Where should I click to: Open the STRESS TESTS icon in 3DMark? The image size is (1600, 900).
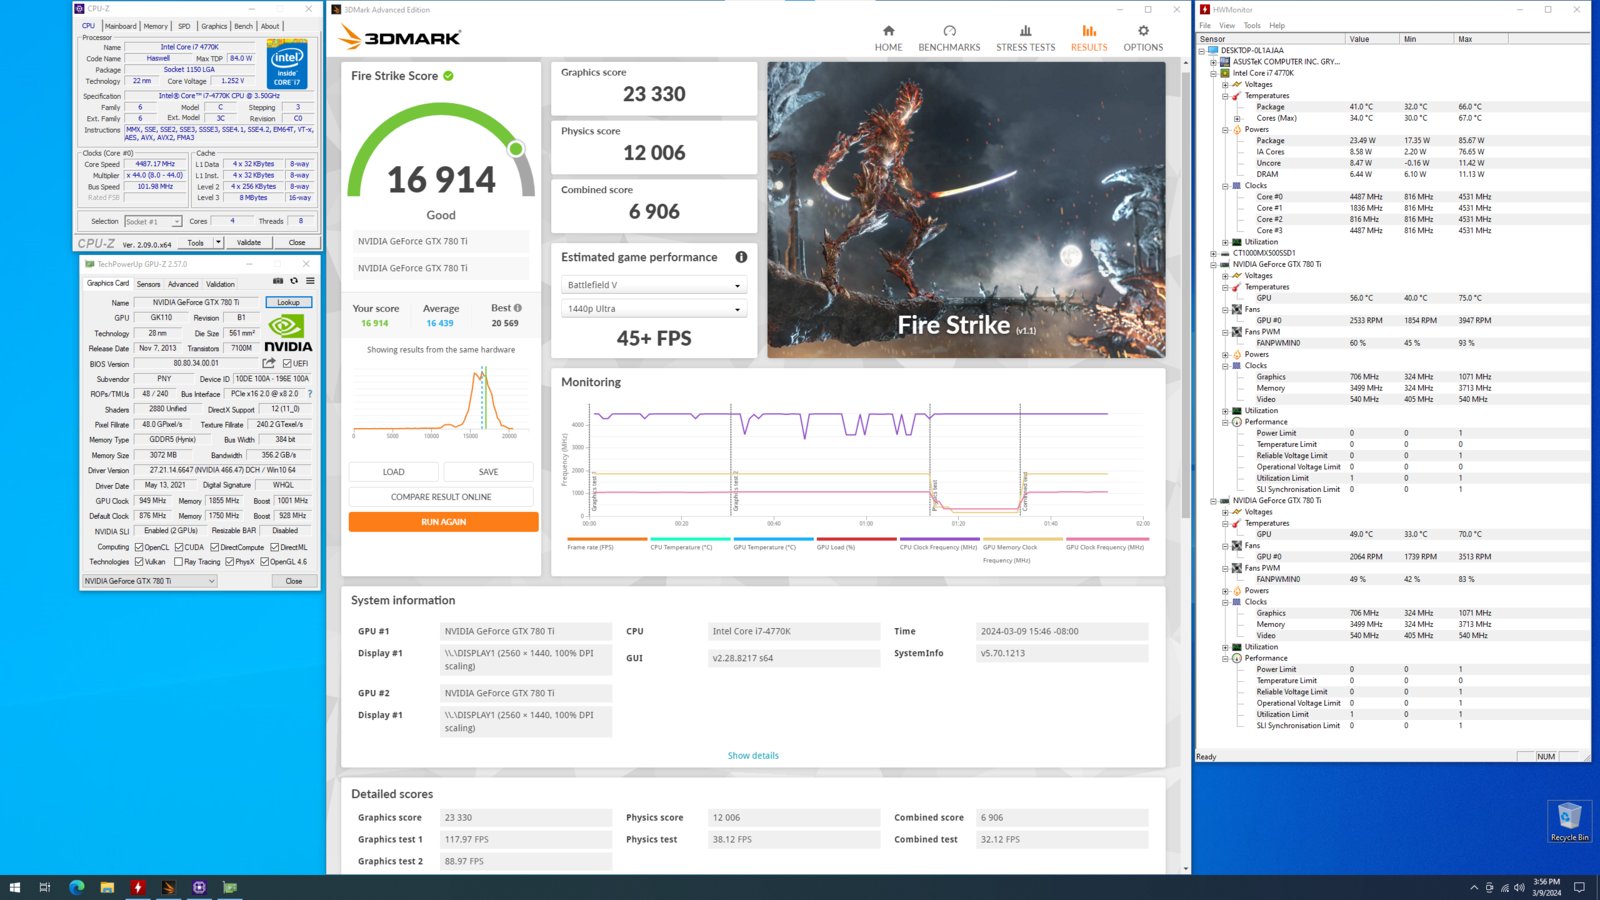(1025, 31)
